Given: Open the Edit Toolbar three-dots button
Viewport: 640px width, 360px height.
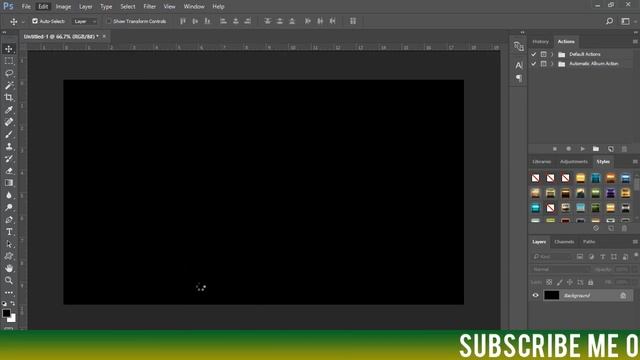Looking at the screenshot, I should coord(9,293).
